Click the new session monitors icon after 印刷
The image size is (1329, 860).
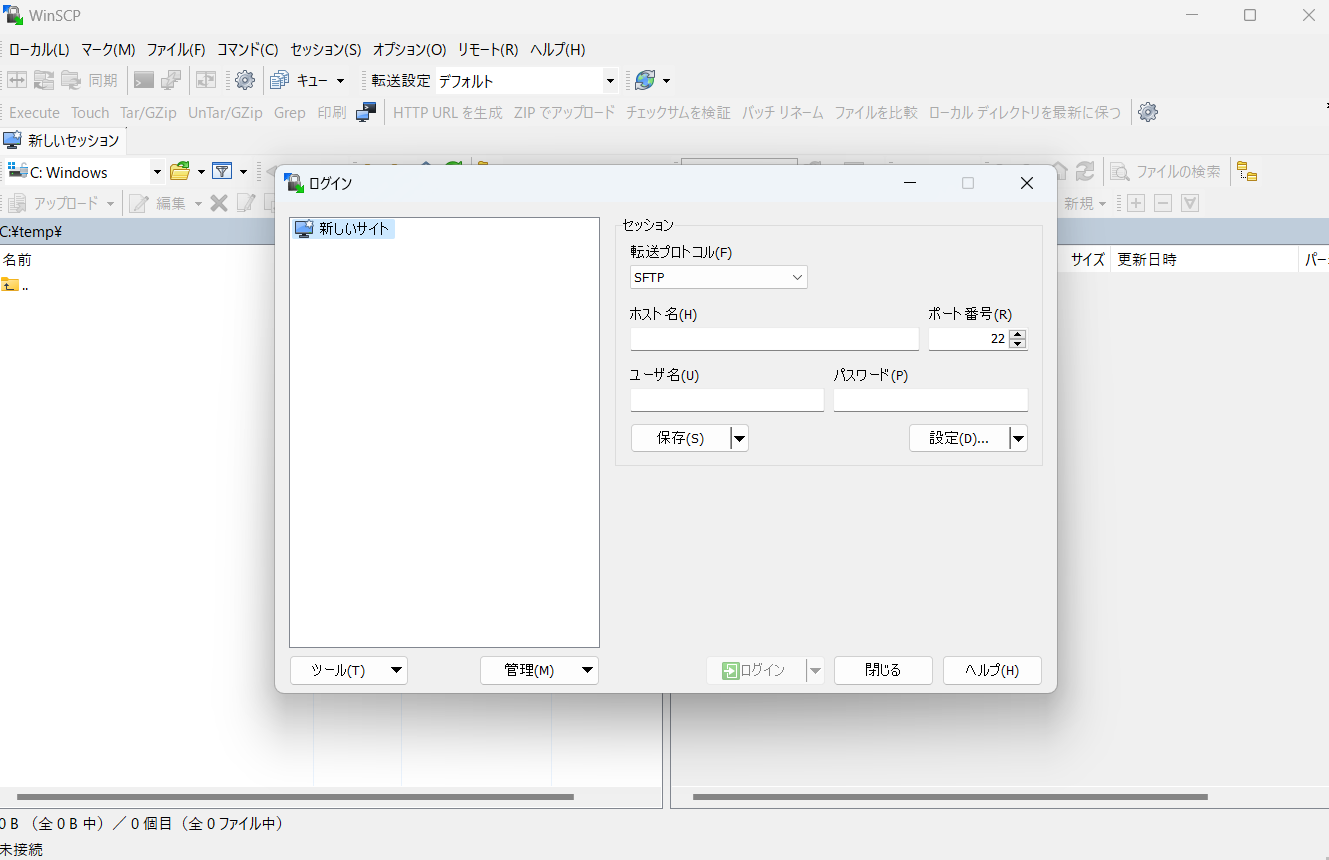coord(366,112)
